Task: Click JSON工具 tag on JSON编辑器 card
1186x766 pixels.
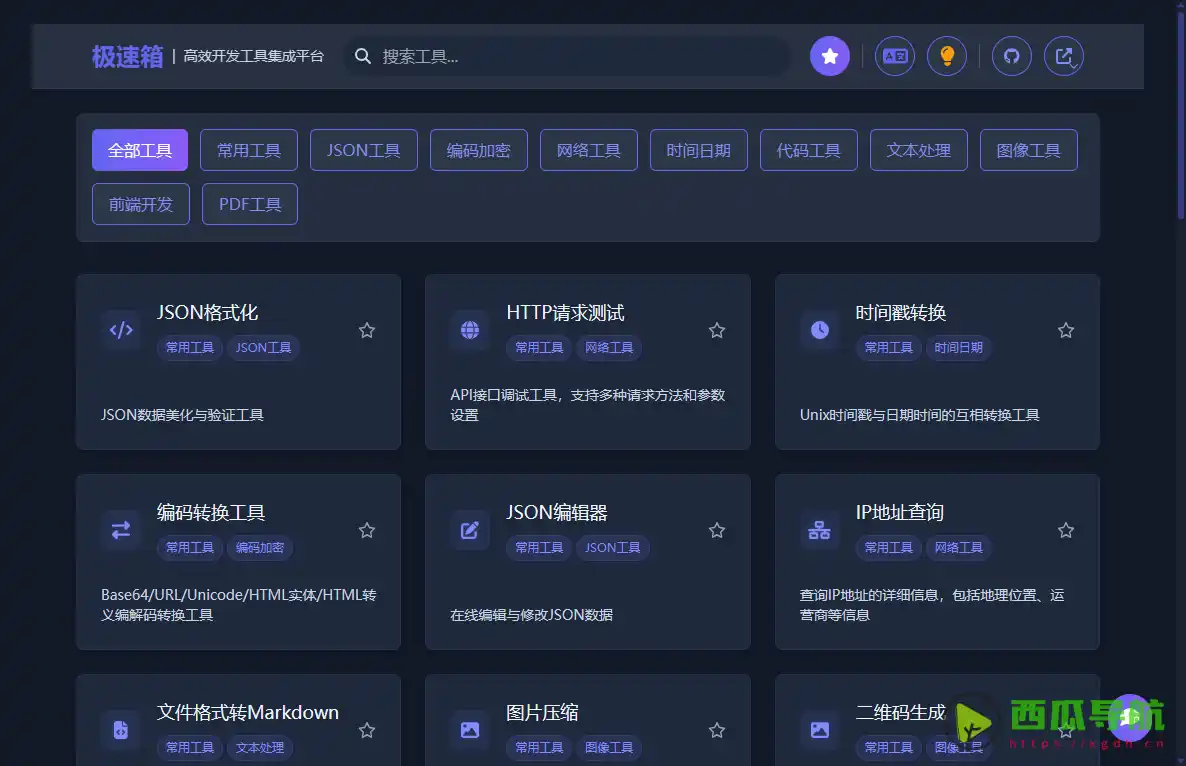Action: point(613,547)
